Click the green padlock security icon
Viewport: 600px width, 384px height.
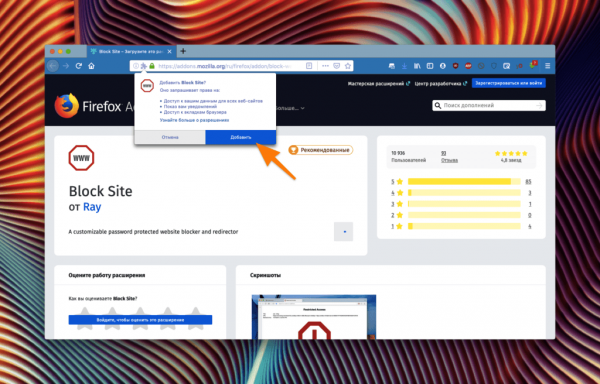tap(152, 66)
